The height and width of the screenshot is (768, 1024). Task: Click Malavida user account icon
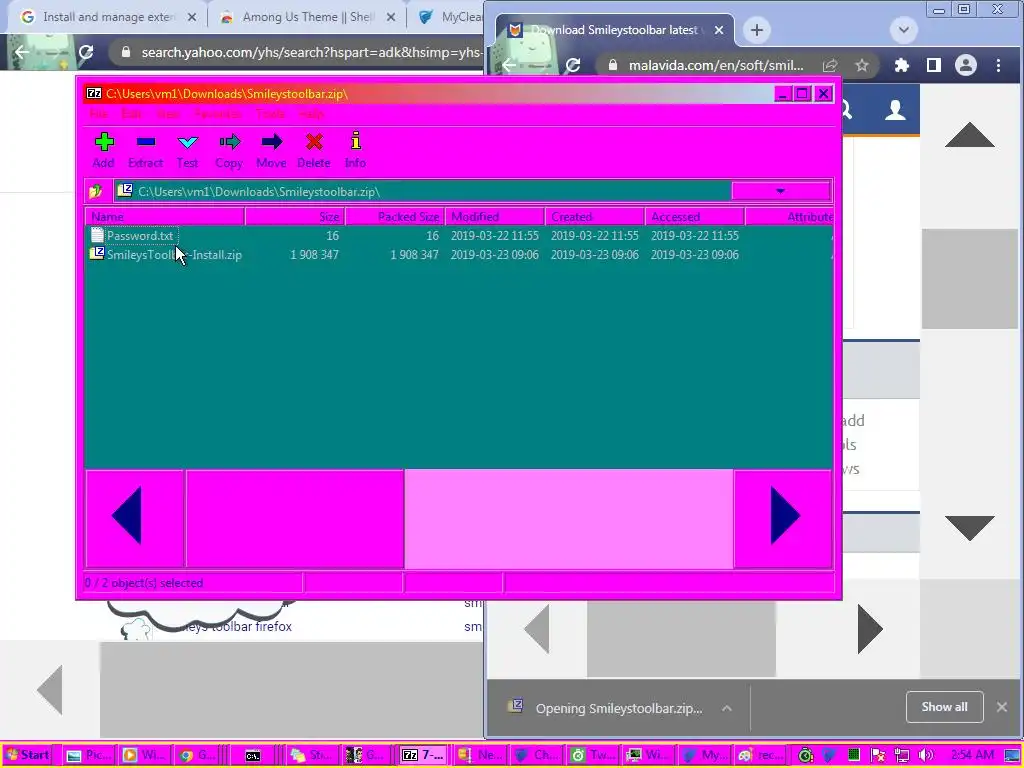[895, 110]
